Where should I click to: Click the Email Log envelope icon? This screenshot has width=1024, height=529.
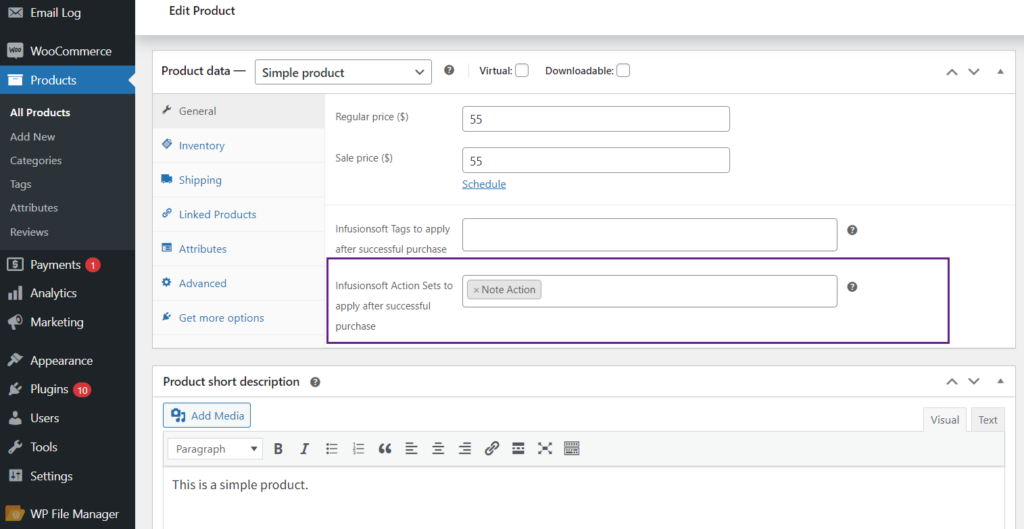click(x=15, y=12)
